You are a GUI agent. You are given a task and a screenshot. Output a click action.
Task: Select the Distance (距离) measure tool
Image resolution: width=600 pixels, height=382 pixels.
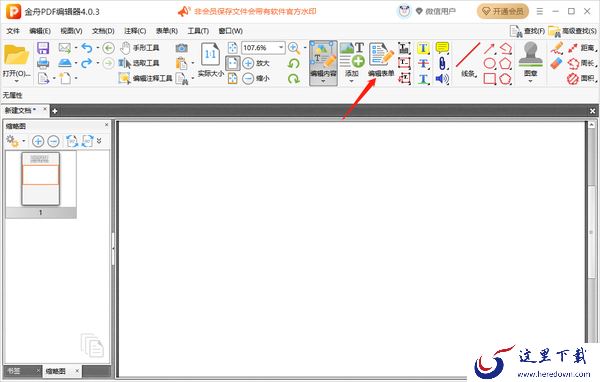click(x=582, y=48)
